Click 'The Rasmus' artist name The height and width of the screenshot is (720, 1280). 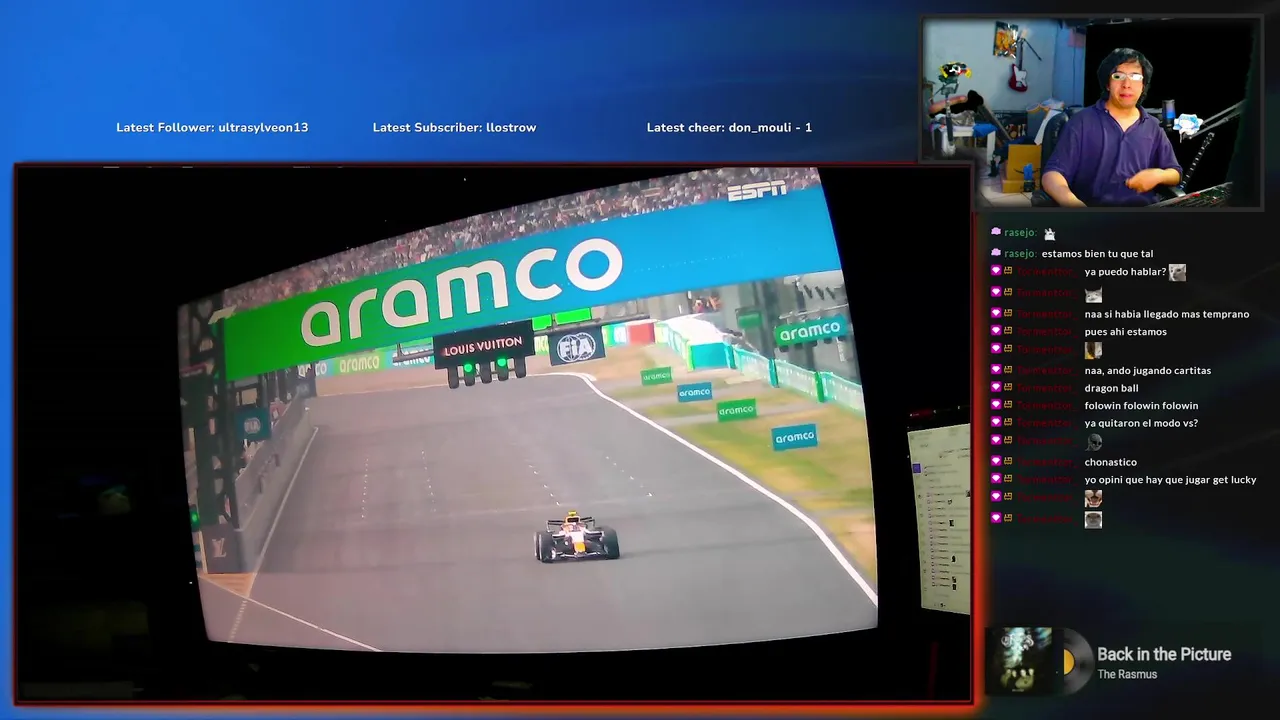tap(1127, 675)
